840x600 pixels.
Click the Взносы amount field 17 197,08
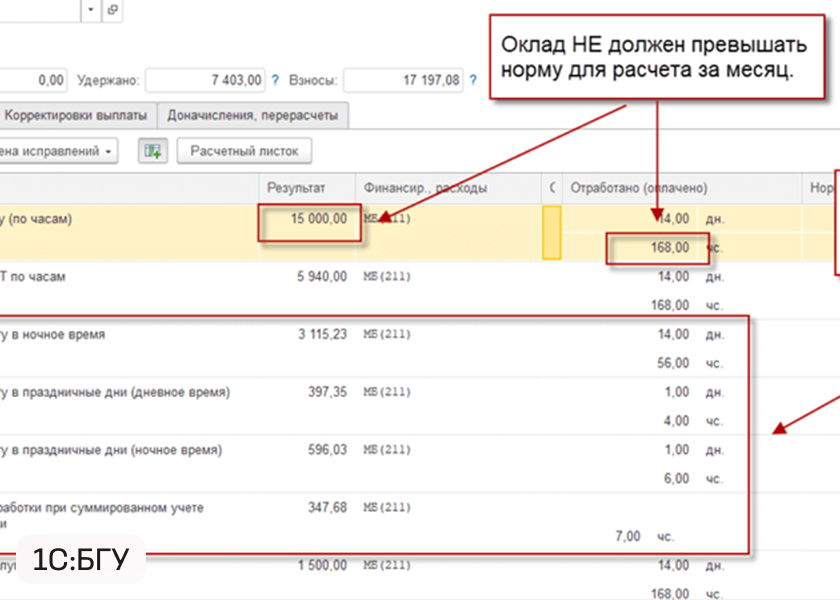click(404, 79)
